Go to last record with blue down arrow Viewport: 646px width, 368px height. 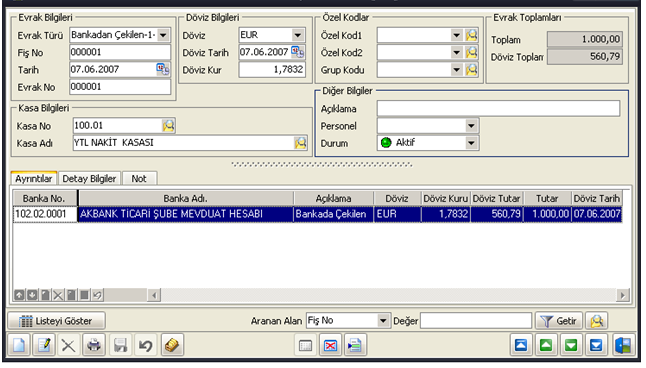click(x=596, y=345)
